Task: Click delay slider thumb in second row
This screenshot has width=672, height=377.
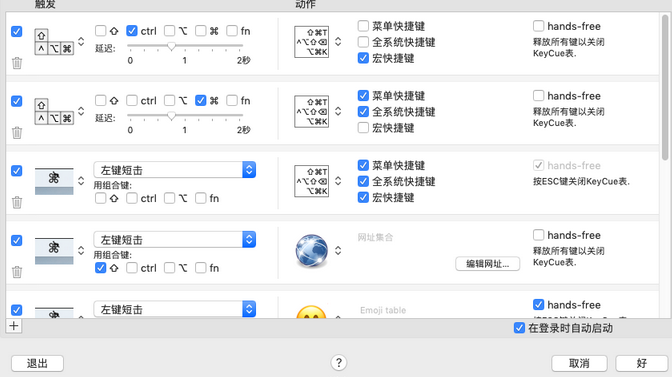Action: tap(171, 116)
